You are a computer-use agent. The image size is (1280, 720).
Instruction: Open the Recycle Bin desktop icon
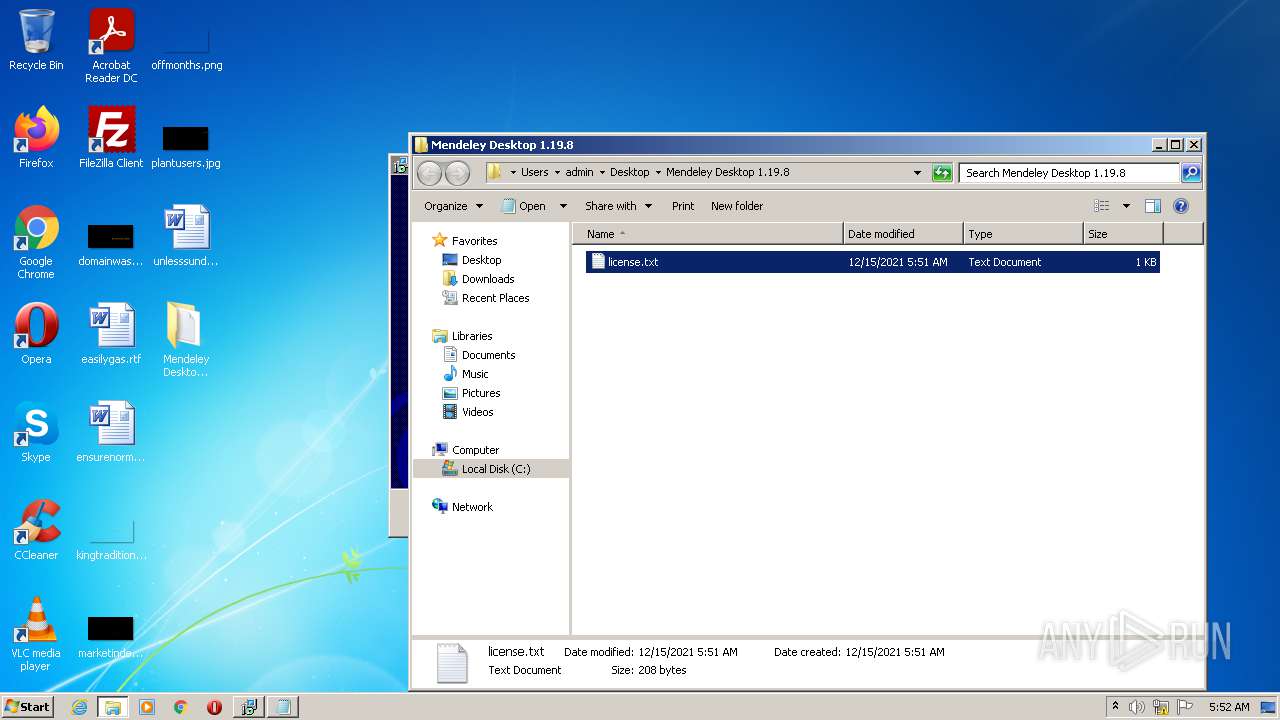click(x=36, y=40)
